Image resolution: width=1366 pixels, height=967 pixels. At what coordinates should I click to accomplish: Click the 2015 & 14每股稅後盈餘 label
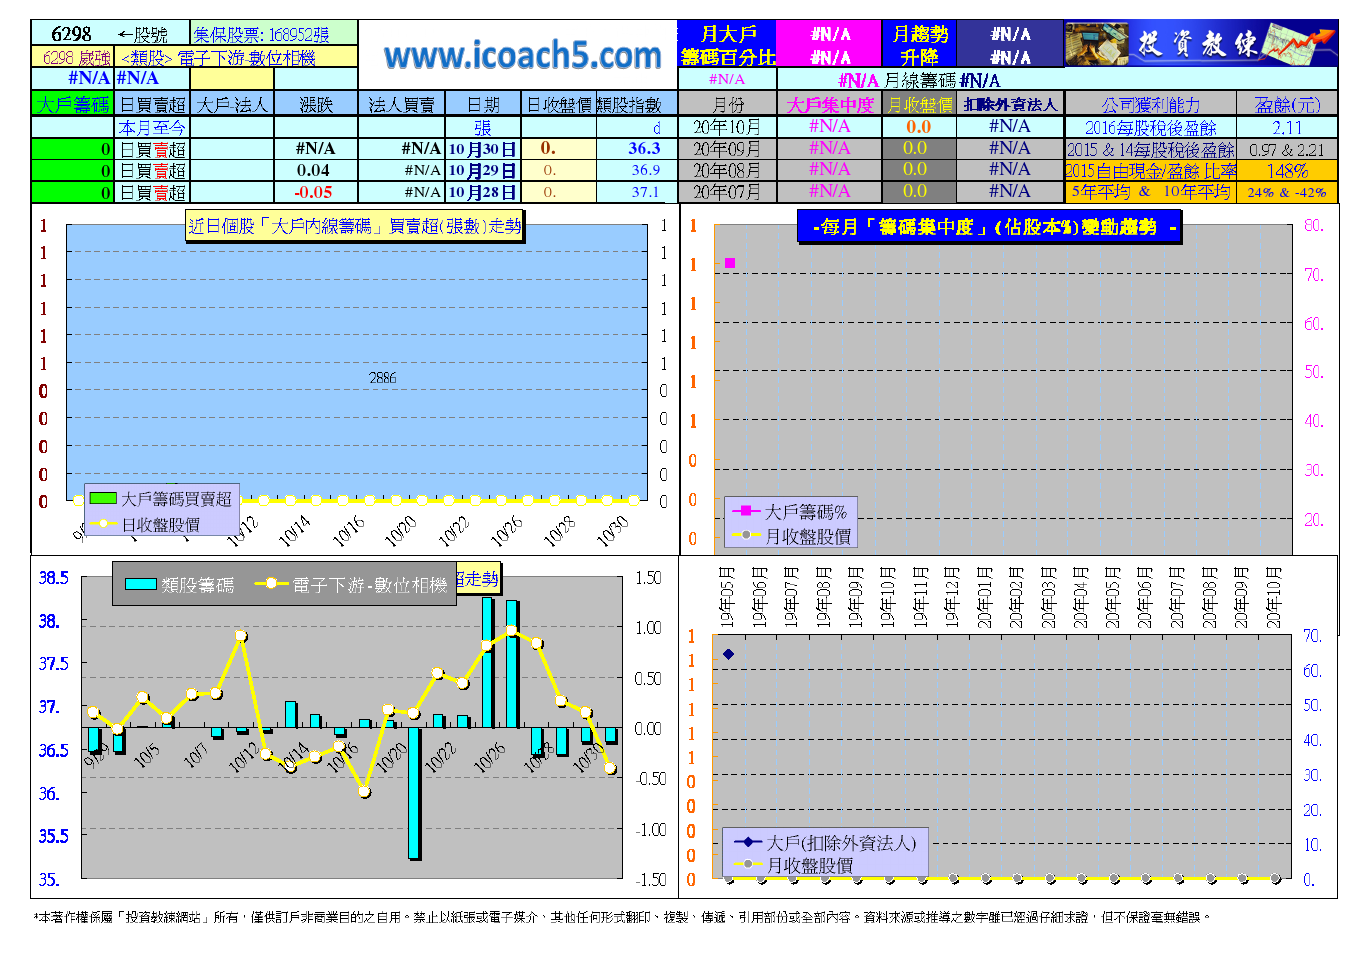[1151, 150]
